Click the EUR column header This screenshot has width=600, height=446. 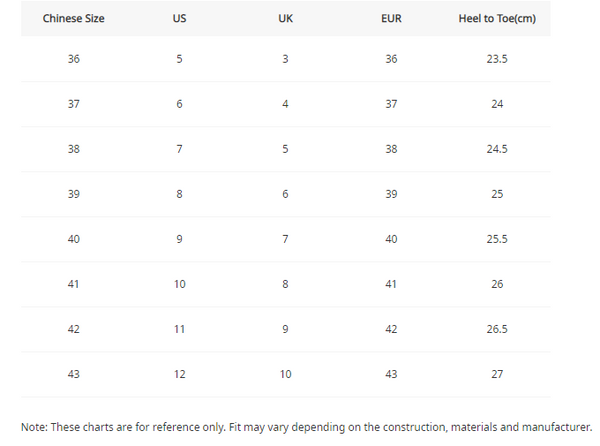point(391,18)
